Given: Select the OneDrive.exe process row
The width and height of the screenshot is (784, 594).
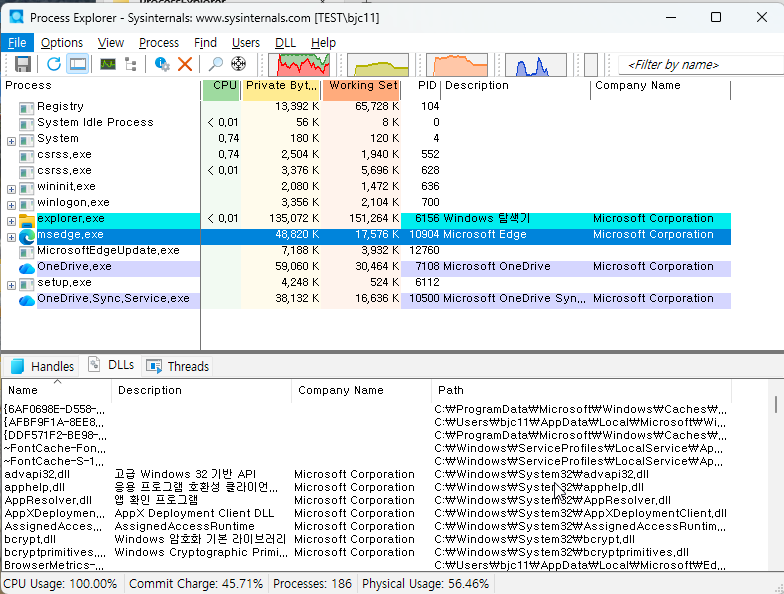Looking at the screenshot, I should pyautogui.click(x=75, y=267).
